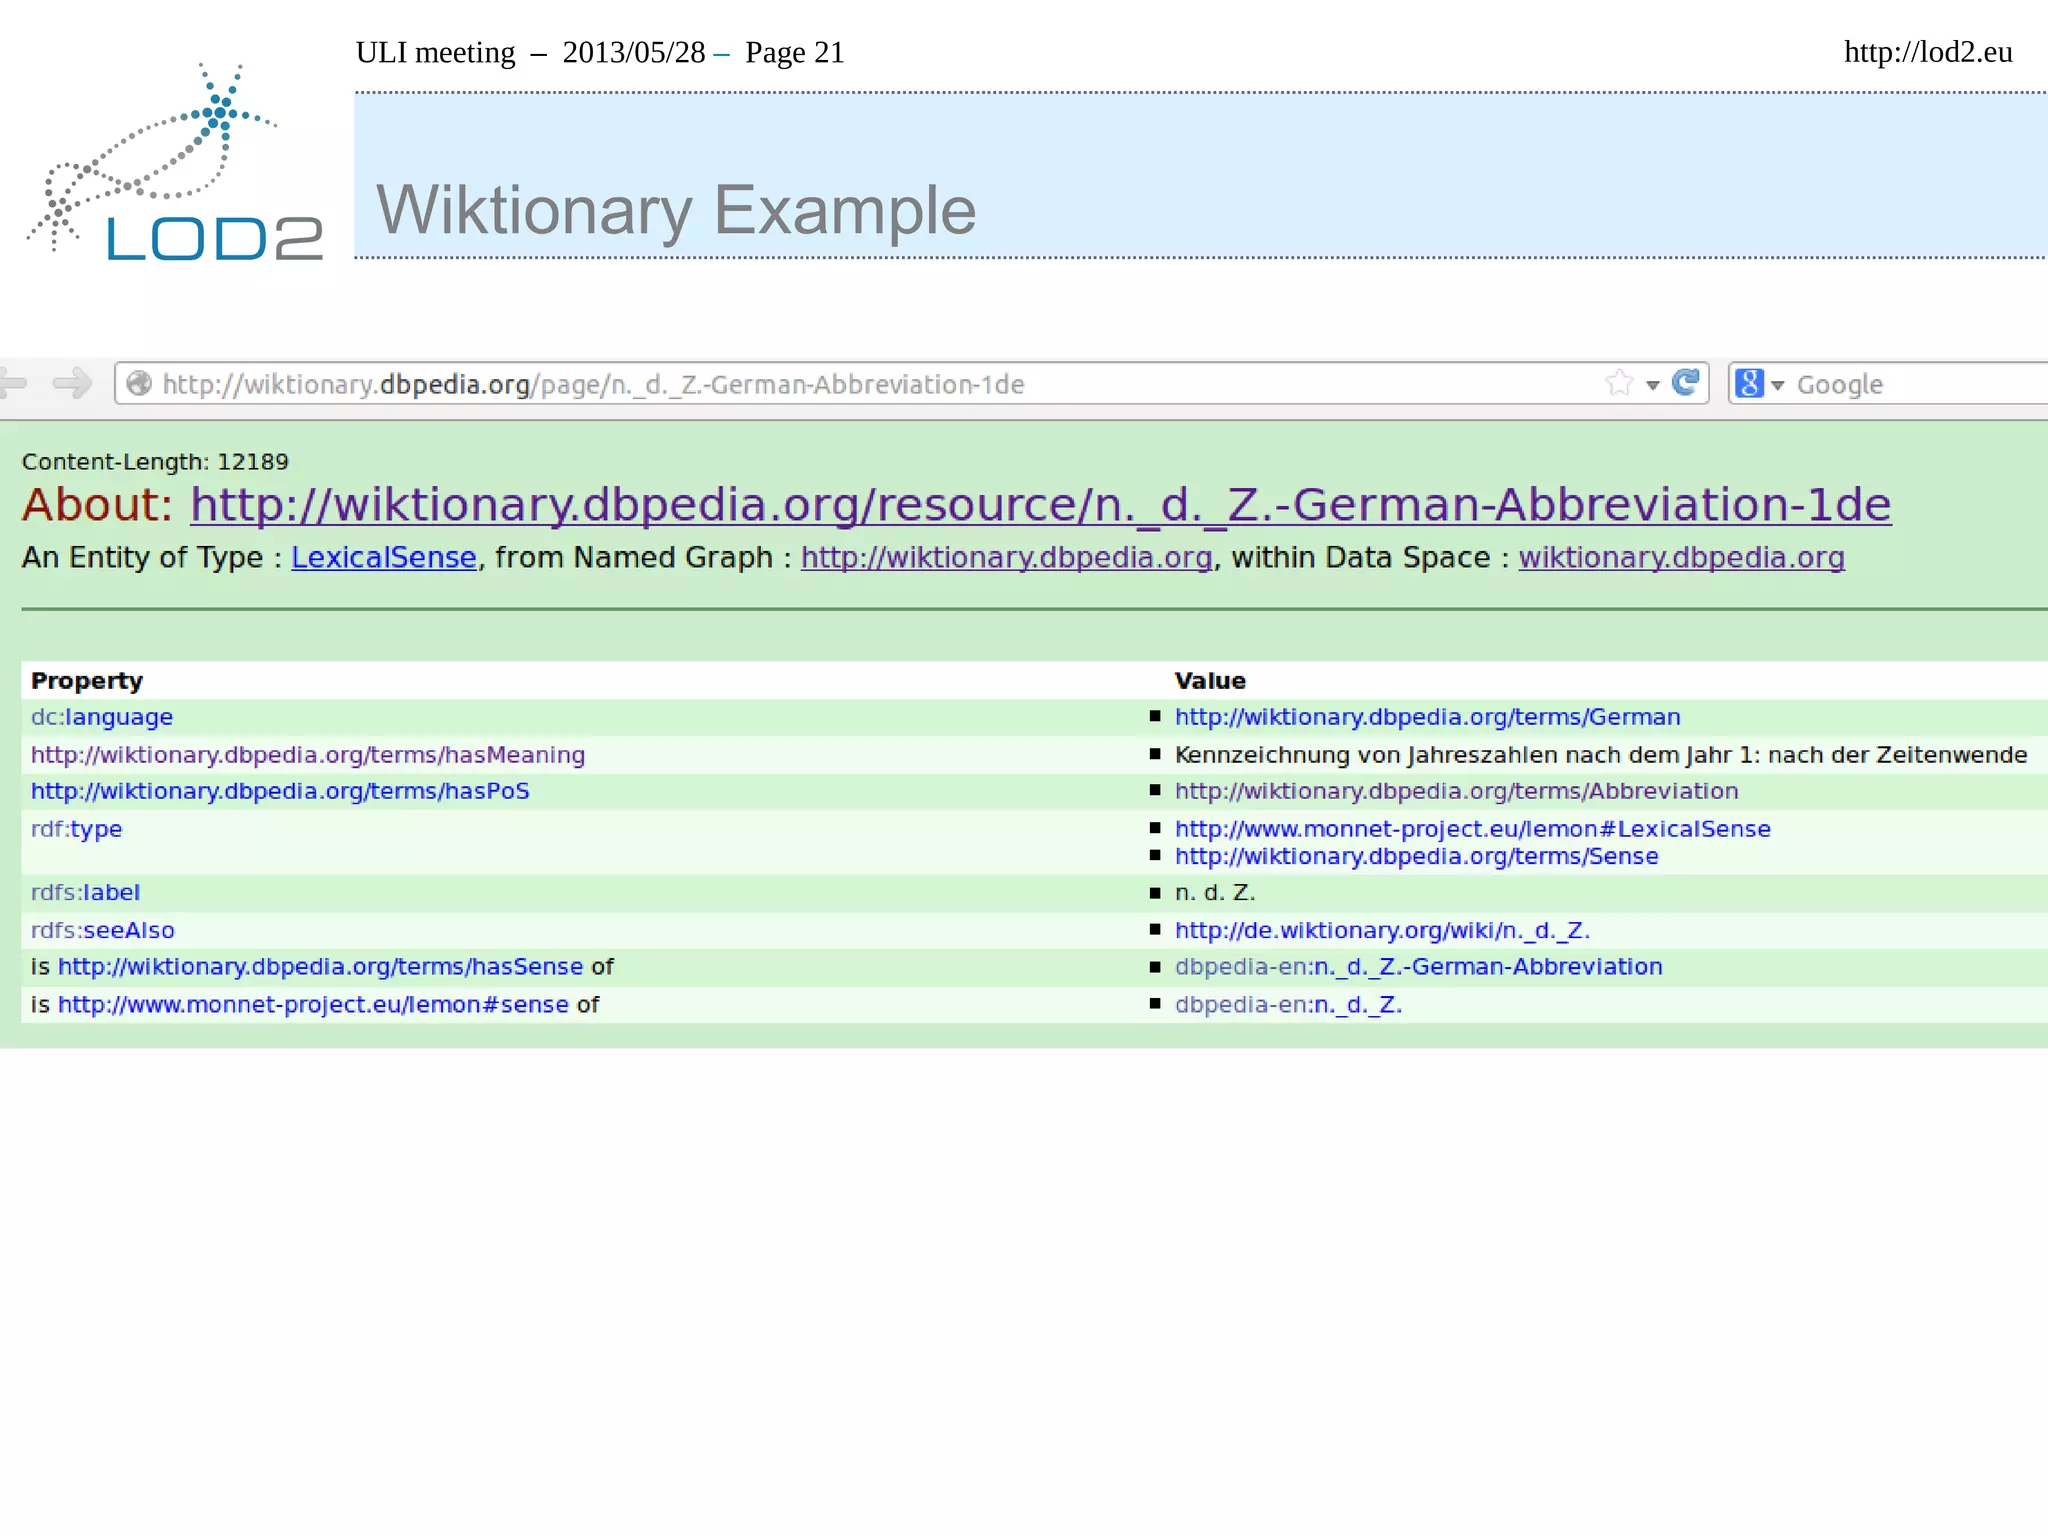Open the terms/Abbreviation value link
Image resolution: width=2048 pixels, height=1536 pixels.
(1456, 791)
